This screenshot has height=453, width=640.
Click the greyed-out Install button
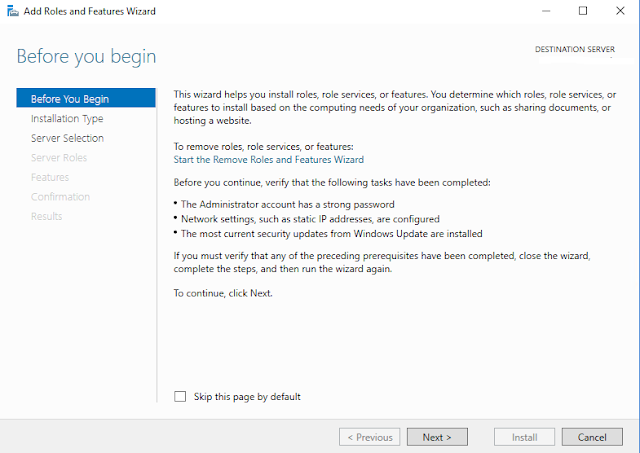[524, 437]
